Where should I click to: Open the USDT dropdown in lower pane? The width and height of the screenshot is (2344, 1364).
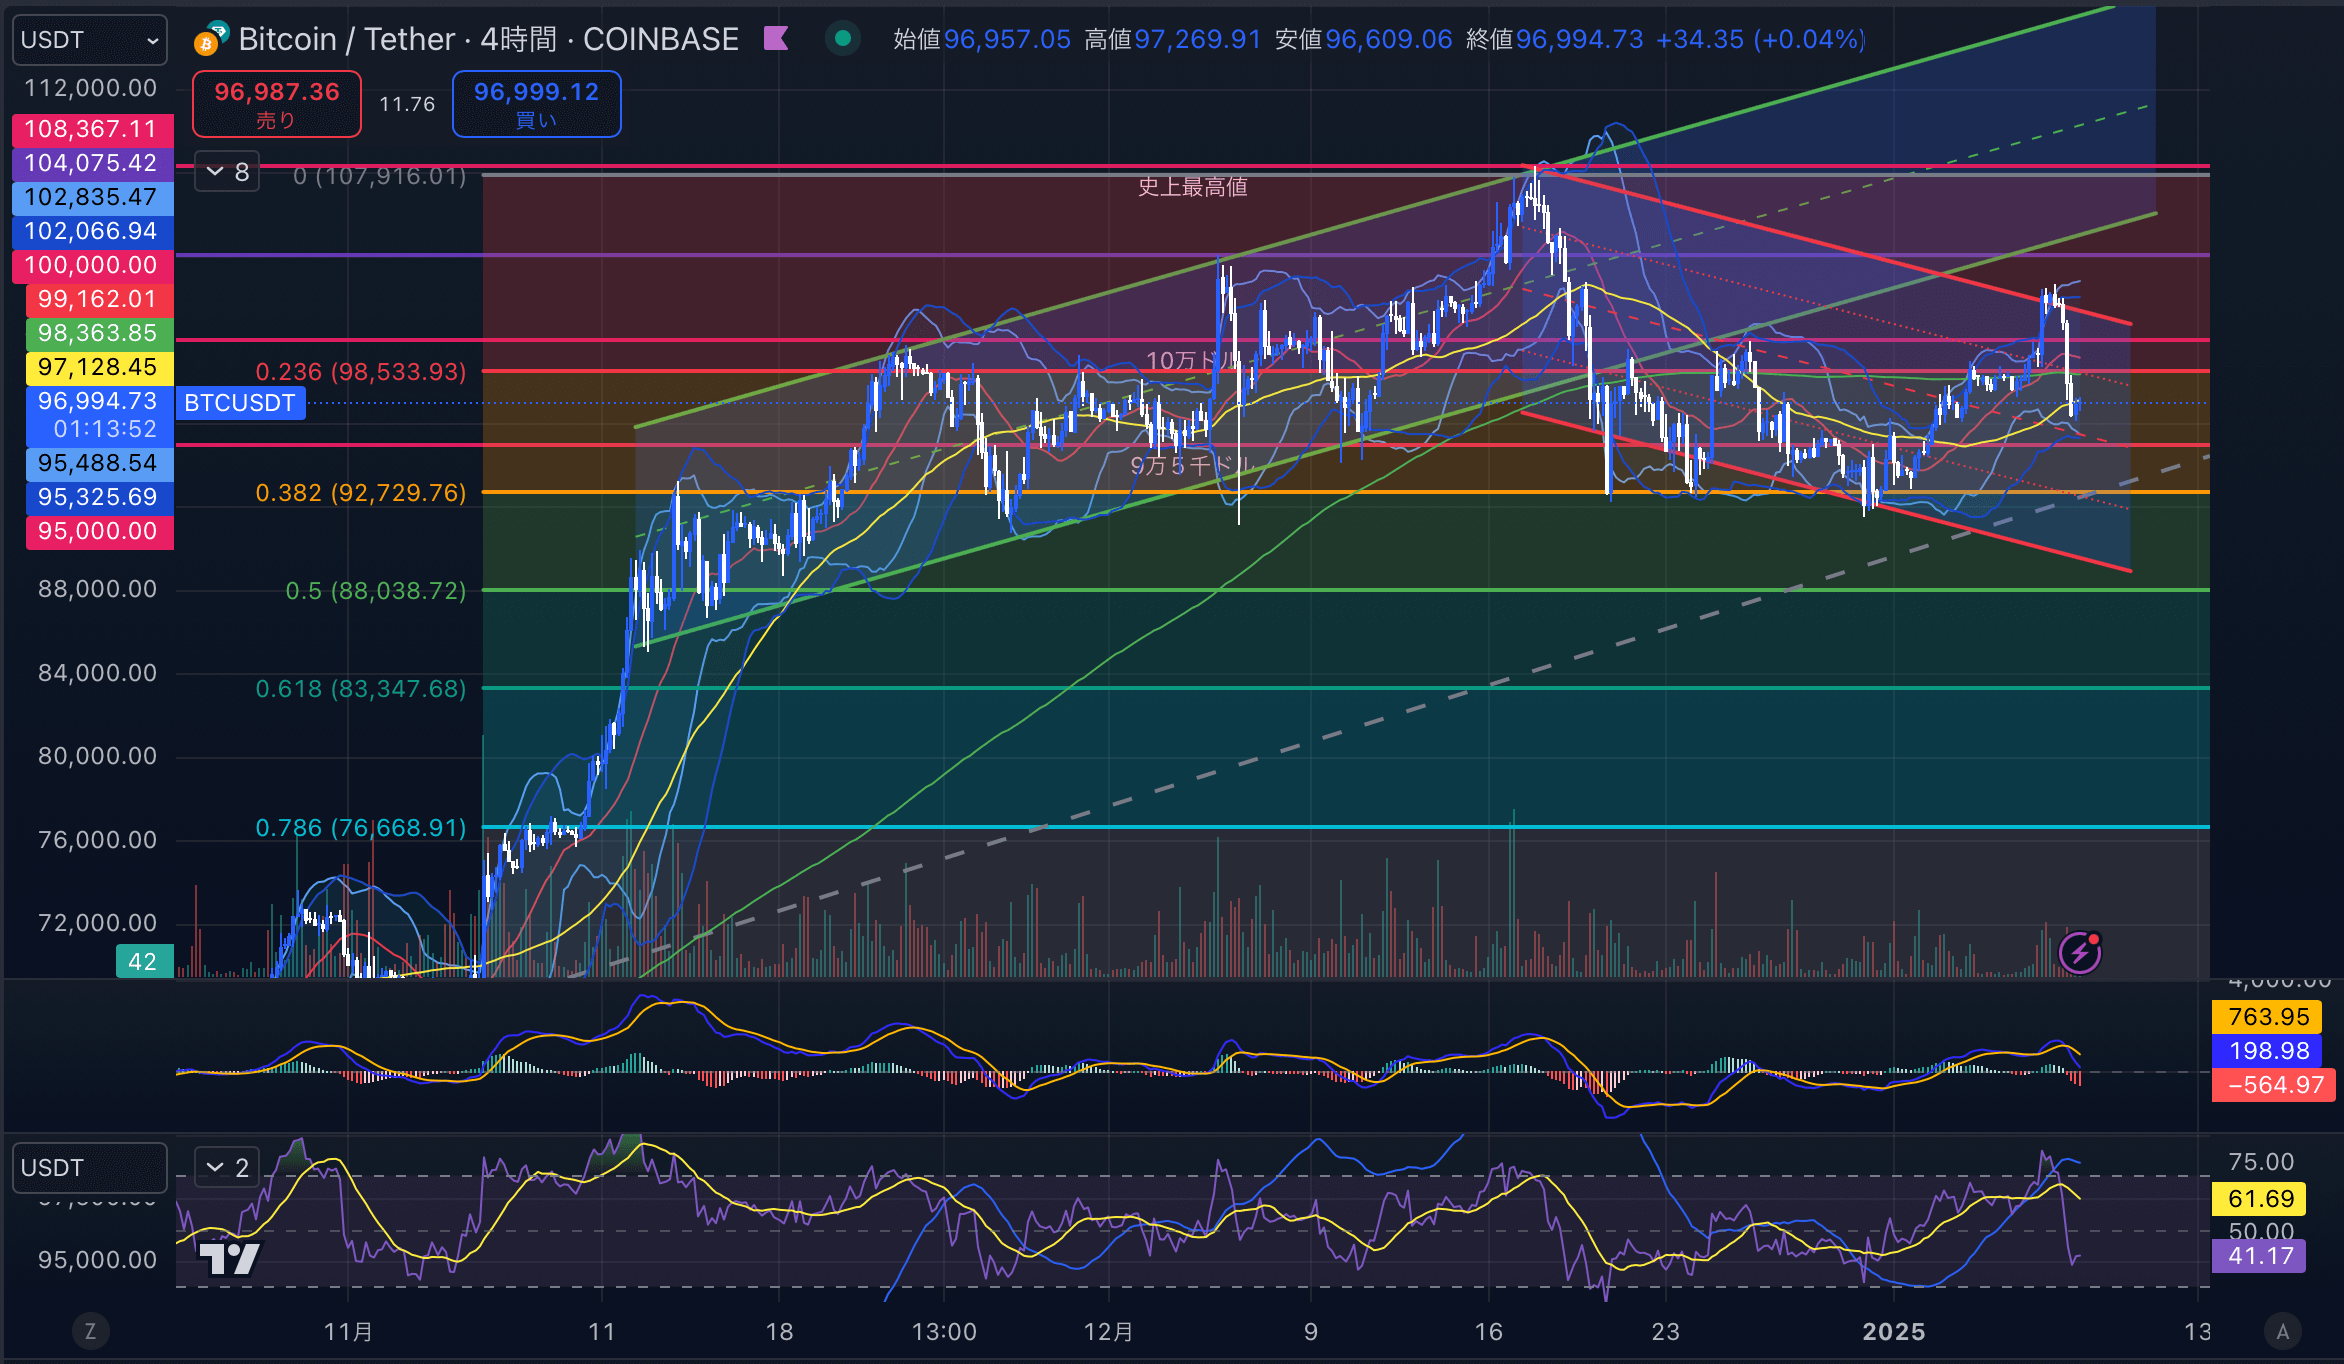pos(89,1168)
